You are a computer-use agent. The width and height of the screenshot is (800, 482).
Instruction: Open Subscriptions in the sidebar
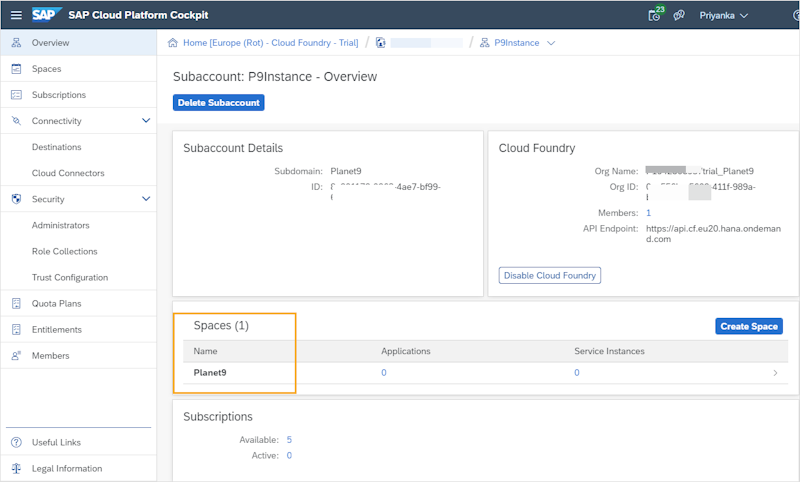pyautogui.click(x=58, y=95)
